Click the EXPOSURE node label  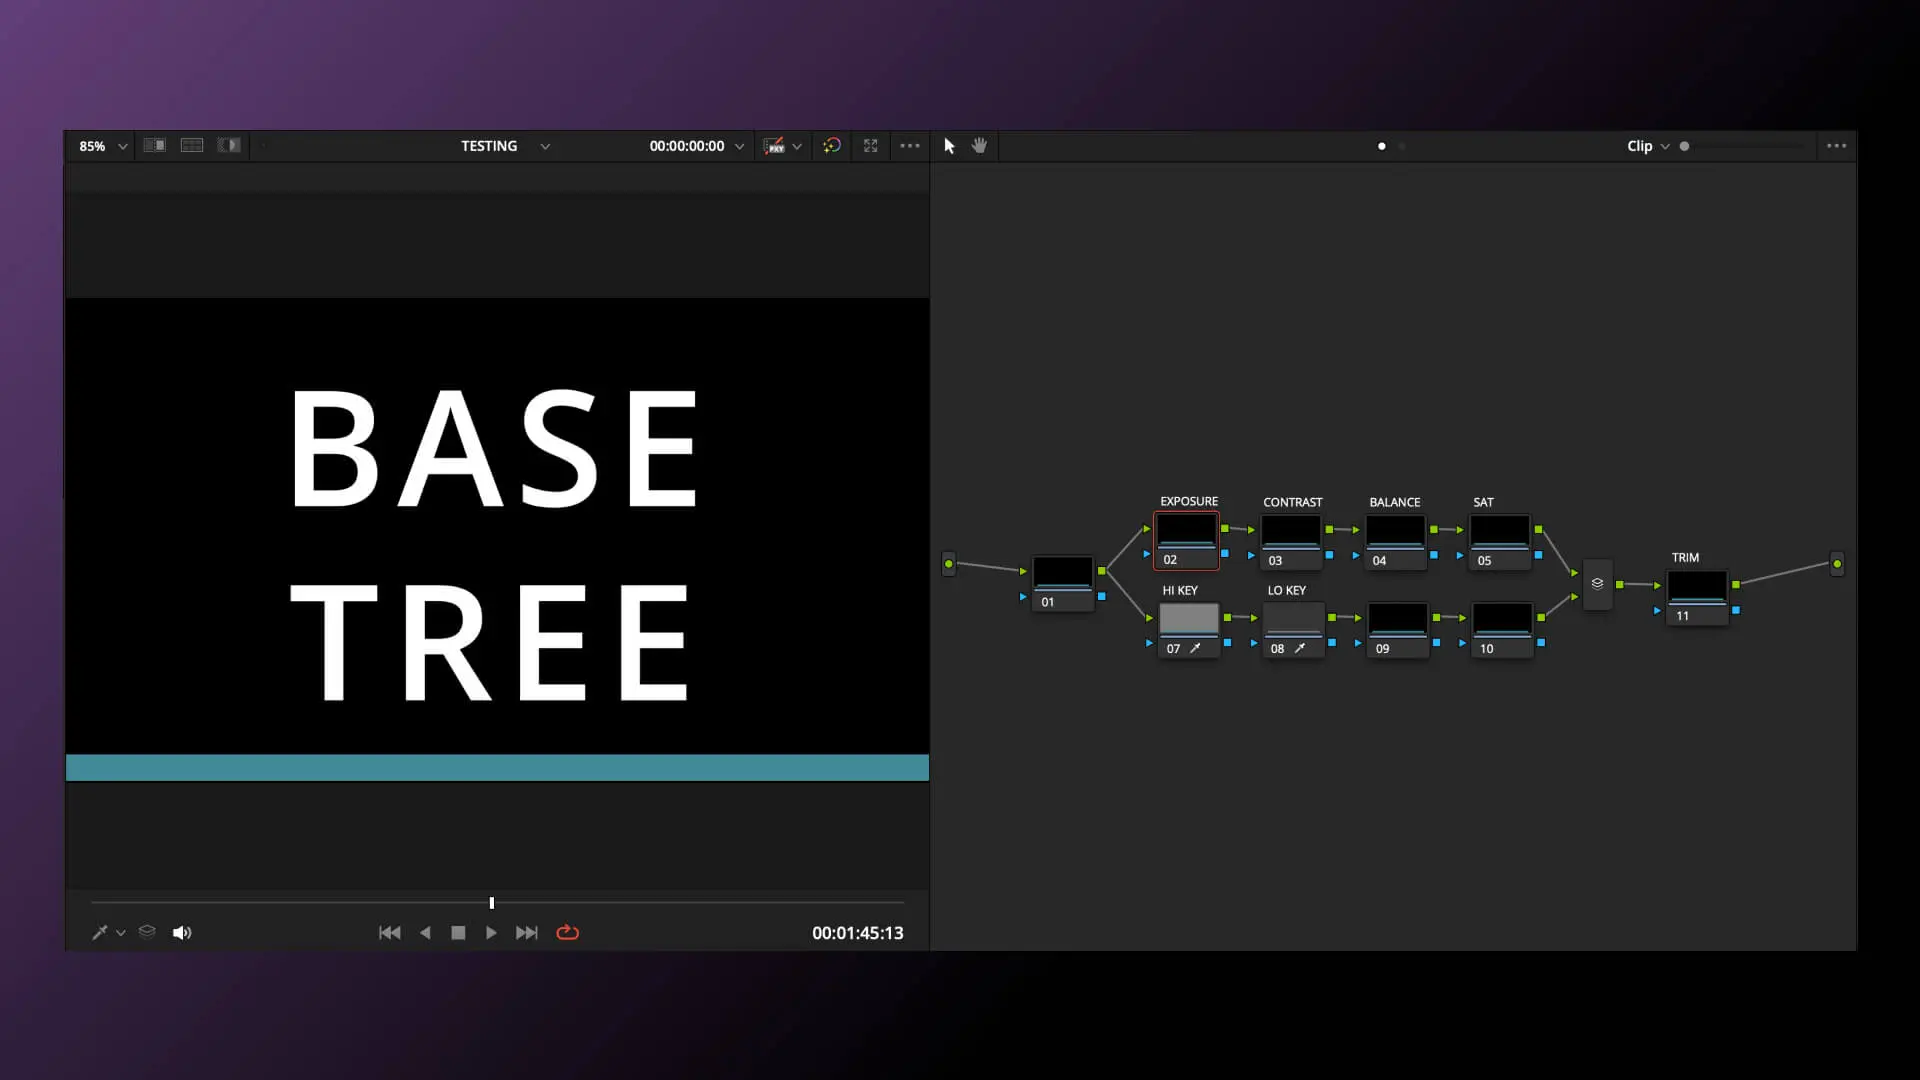(x=1189, y=501)
